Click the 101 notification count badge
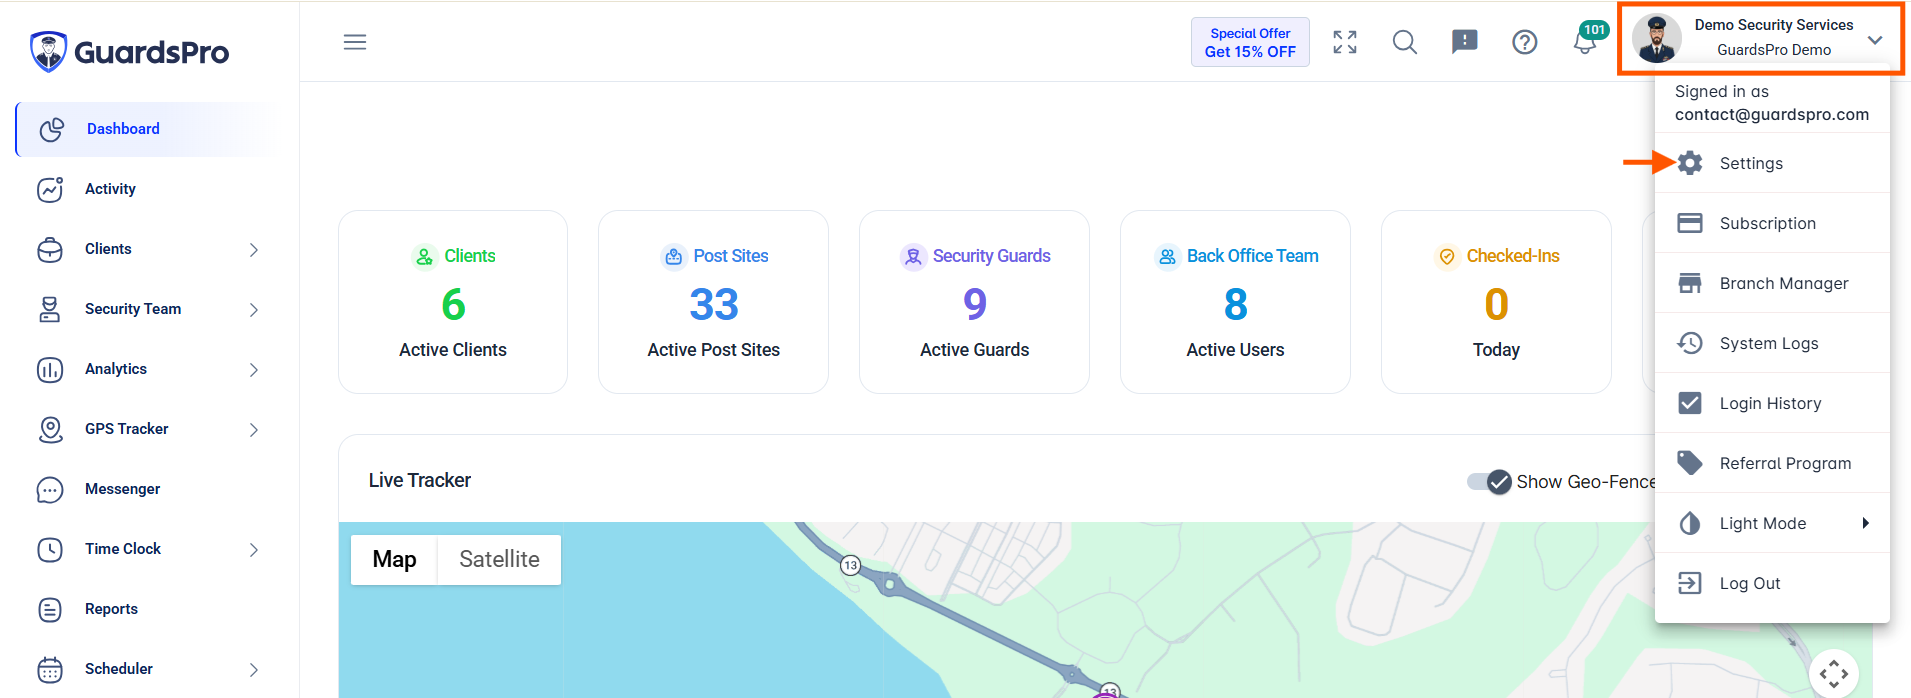Screen dimensions: 1911x698 point(1594,30)
